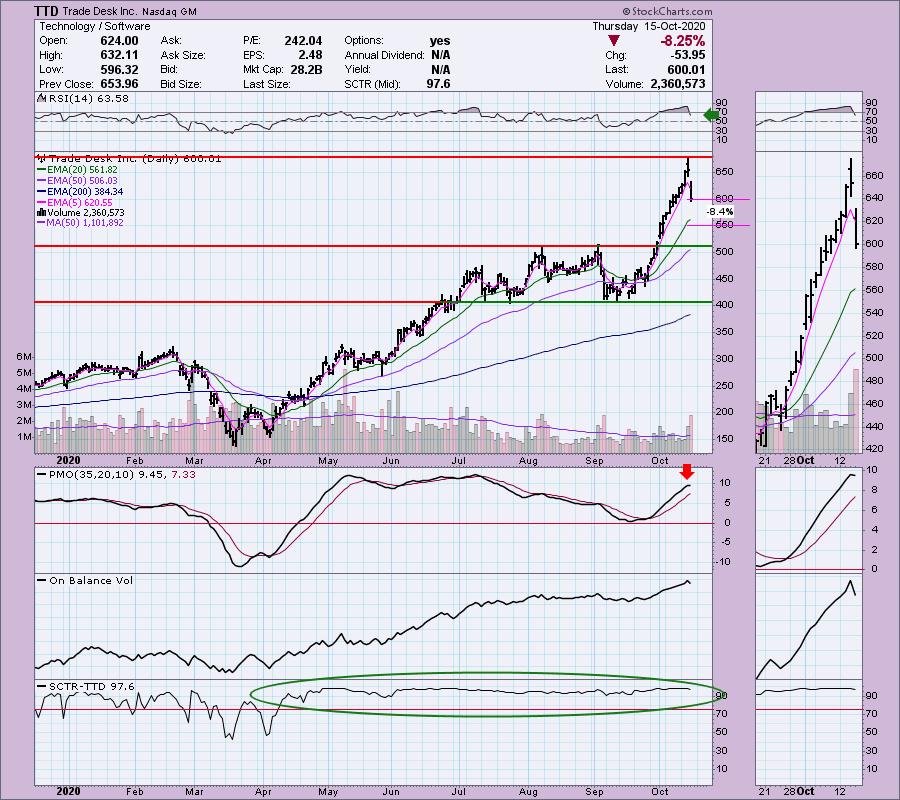Click the header Volume value 2,360,573

click(x=678, y=84)
